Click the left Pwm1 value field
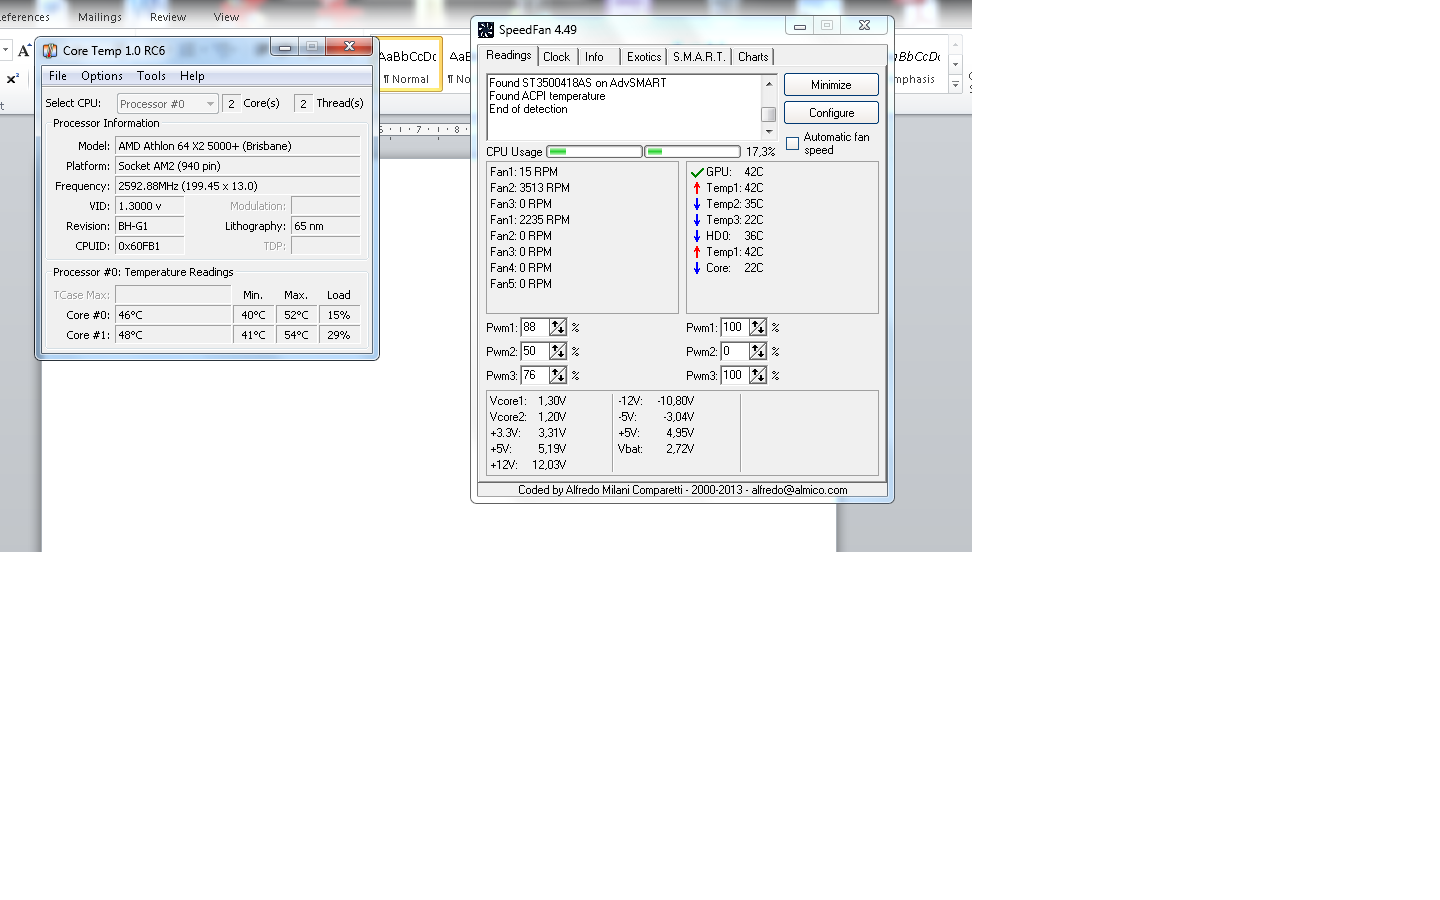This screenshot has width=1440, height=900. click(534, 328)
